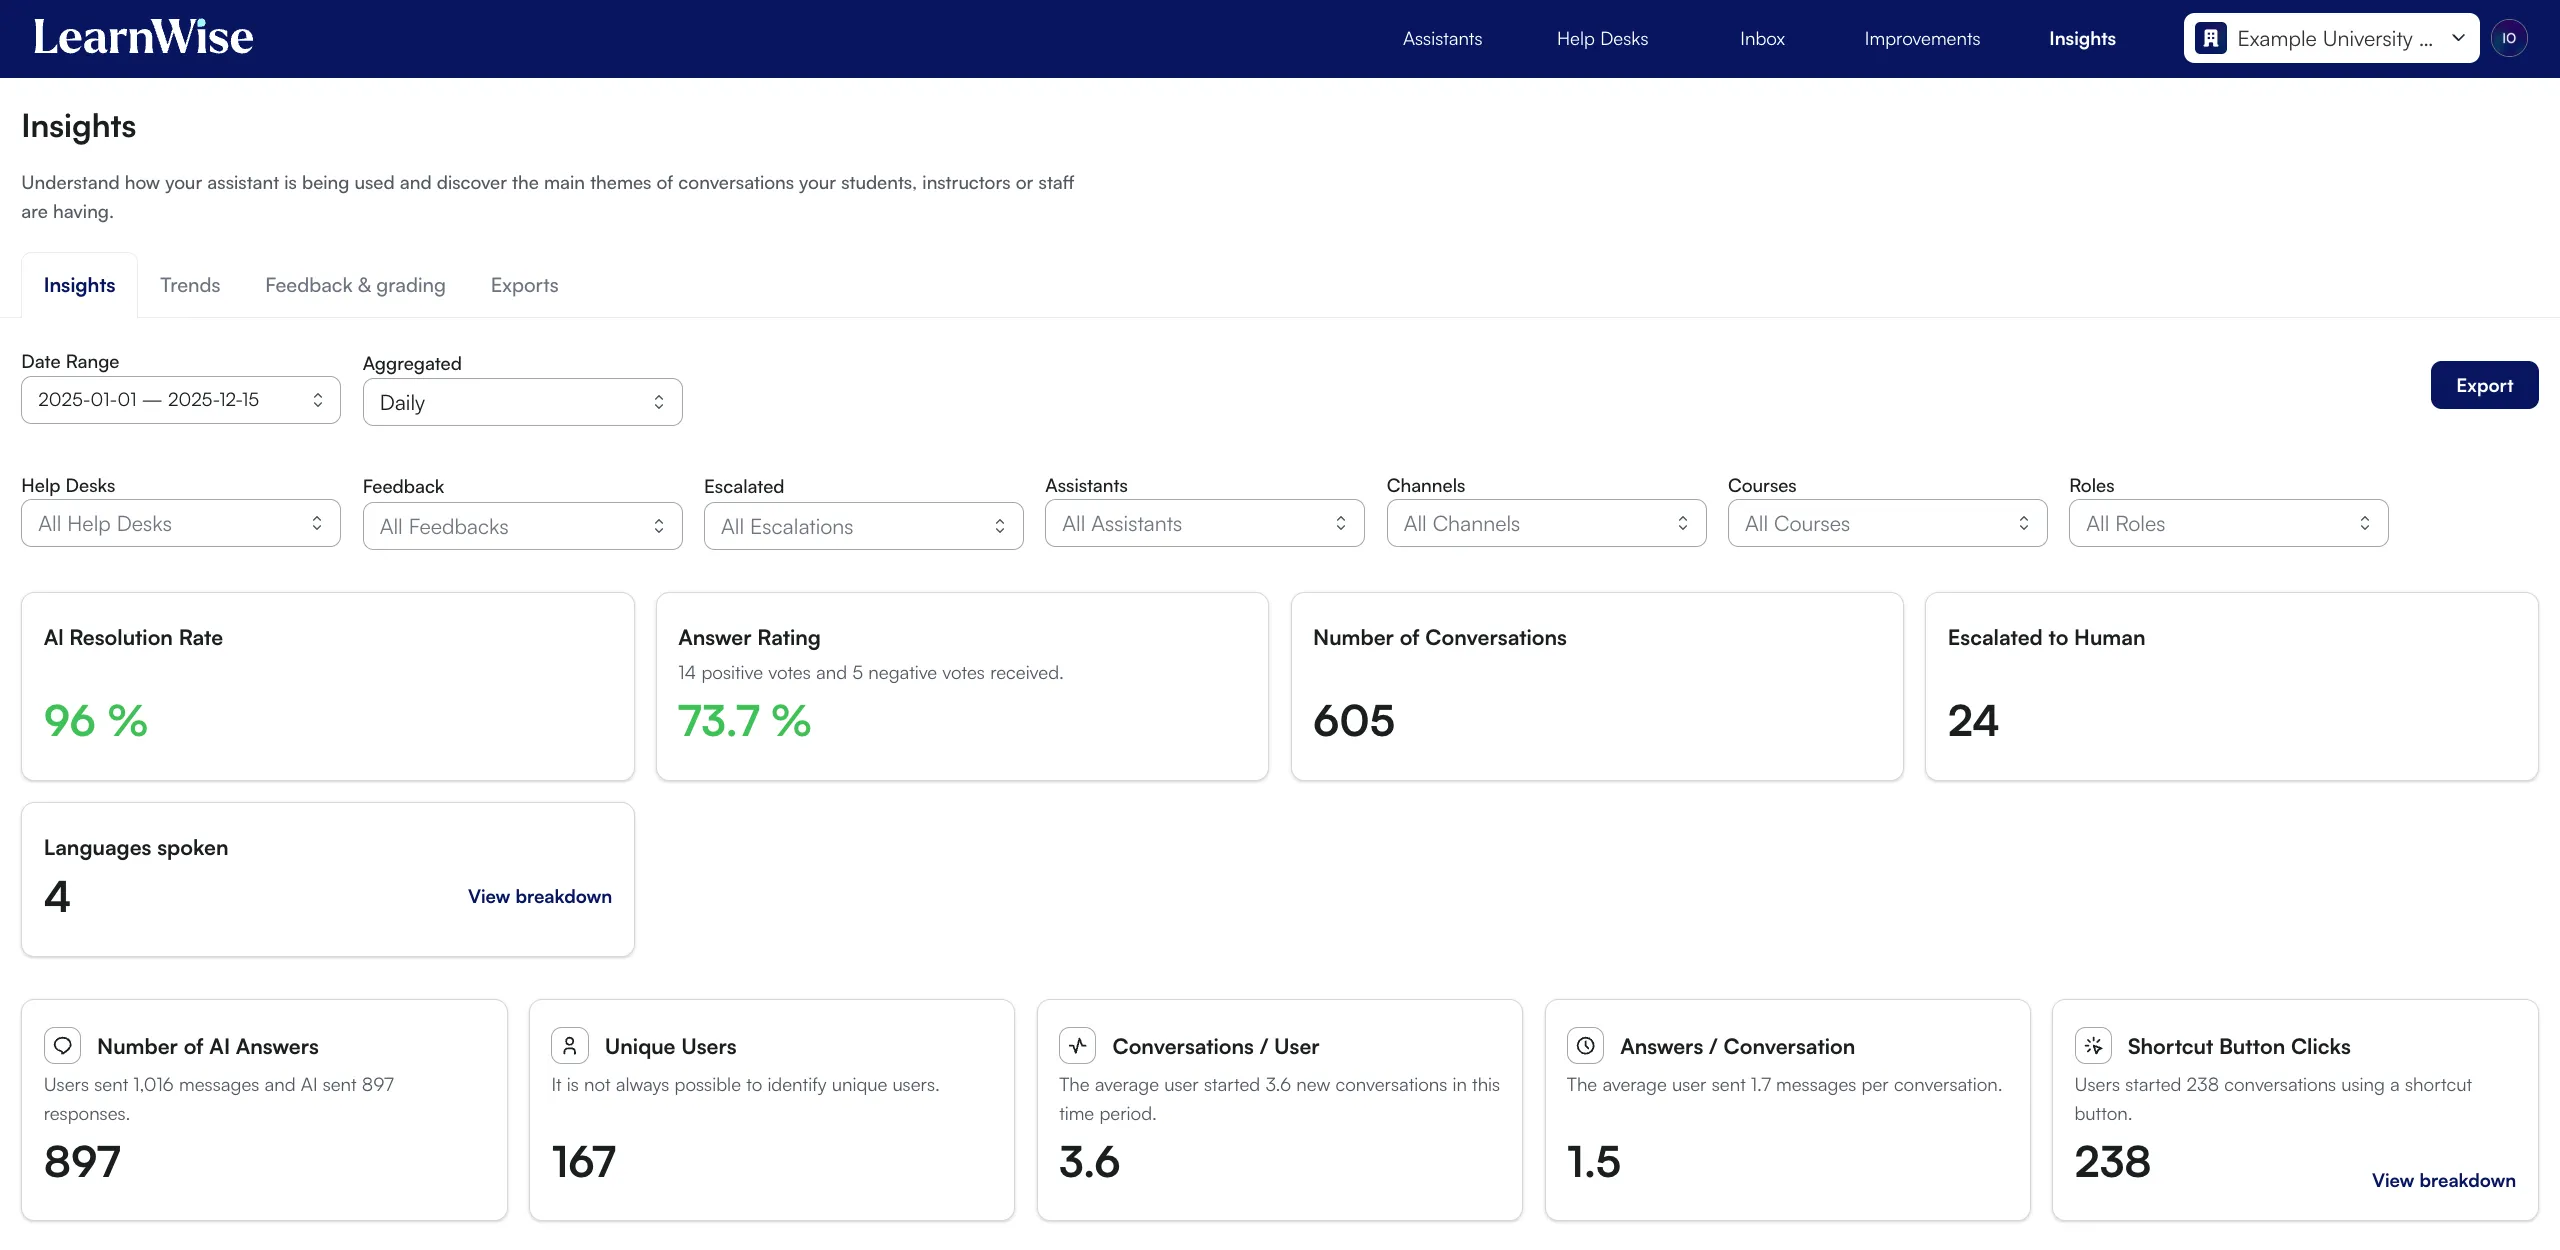Expand the All Roles dropdown
Image resolution: width=2560 pixels, height=1250 pixels.
pyautogui.click(x=2228, y=524)
